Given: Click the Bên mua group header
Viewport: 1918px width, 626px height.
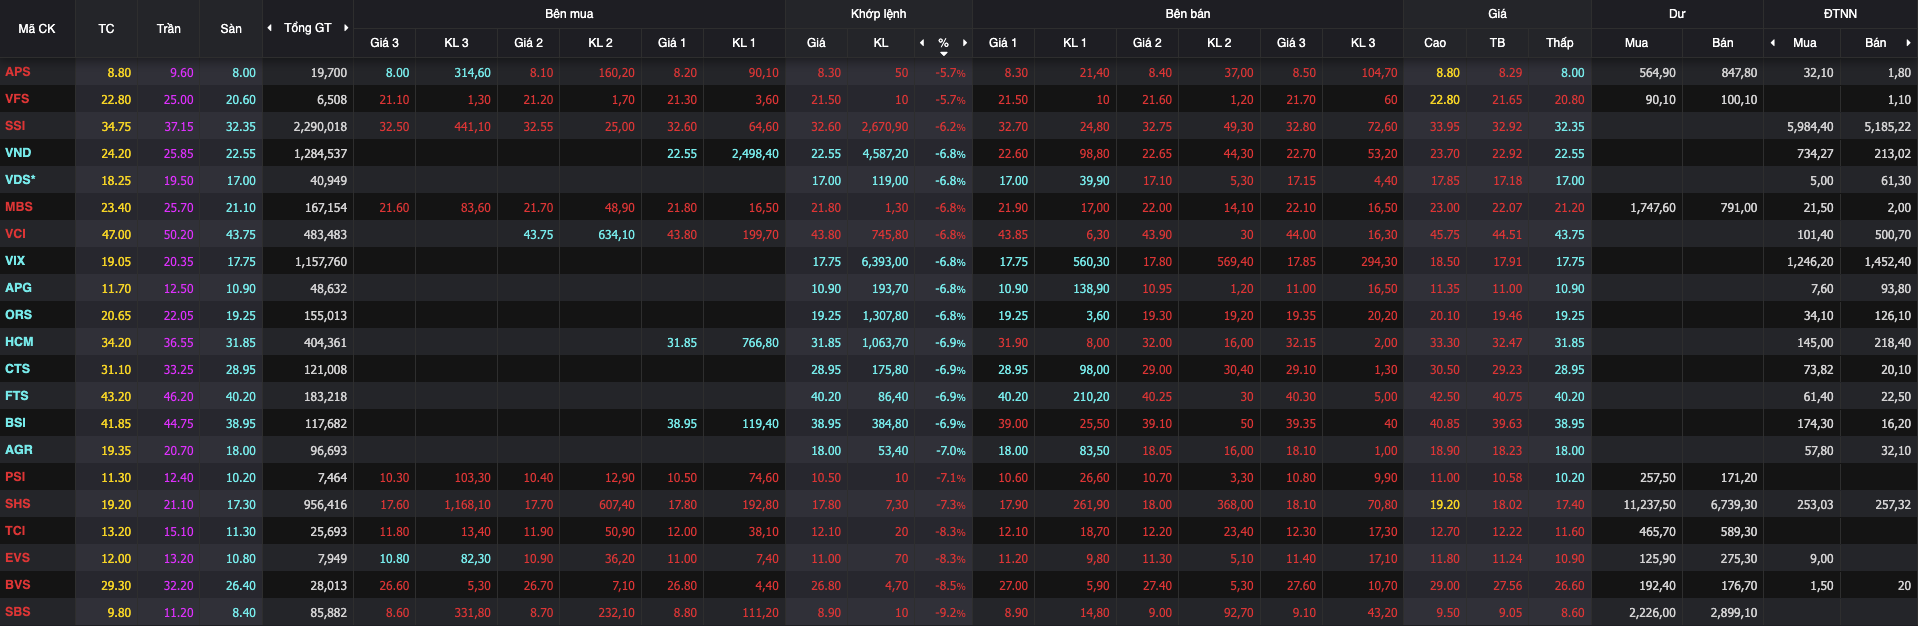Looking at the screenshot, I should pyautogui.click(x=569, y=14).
